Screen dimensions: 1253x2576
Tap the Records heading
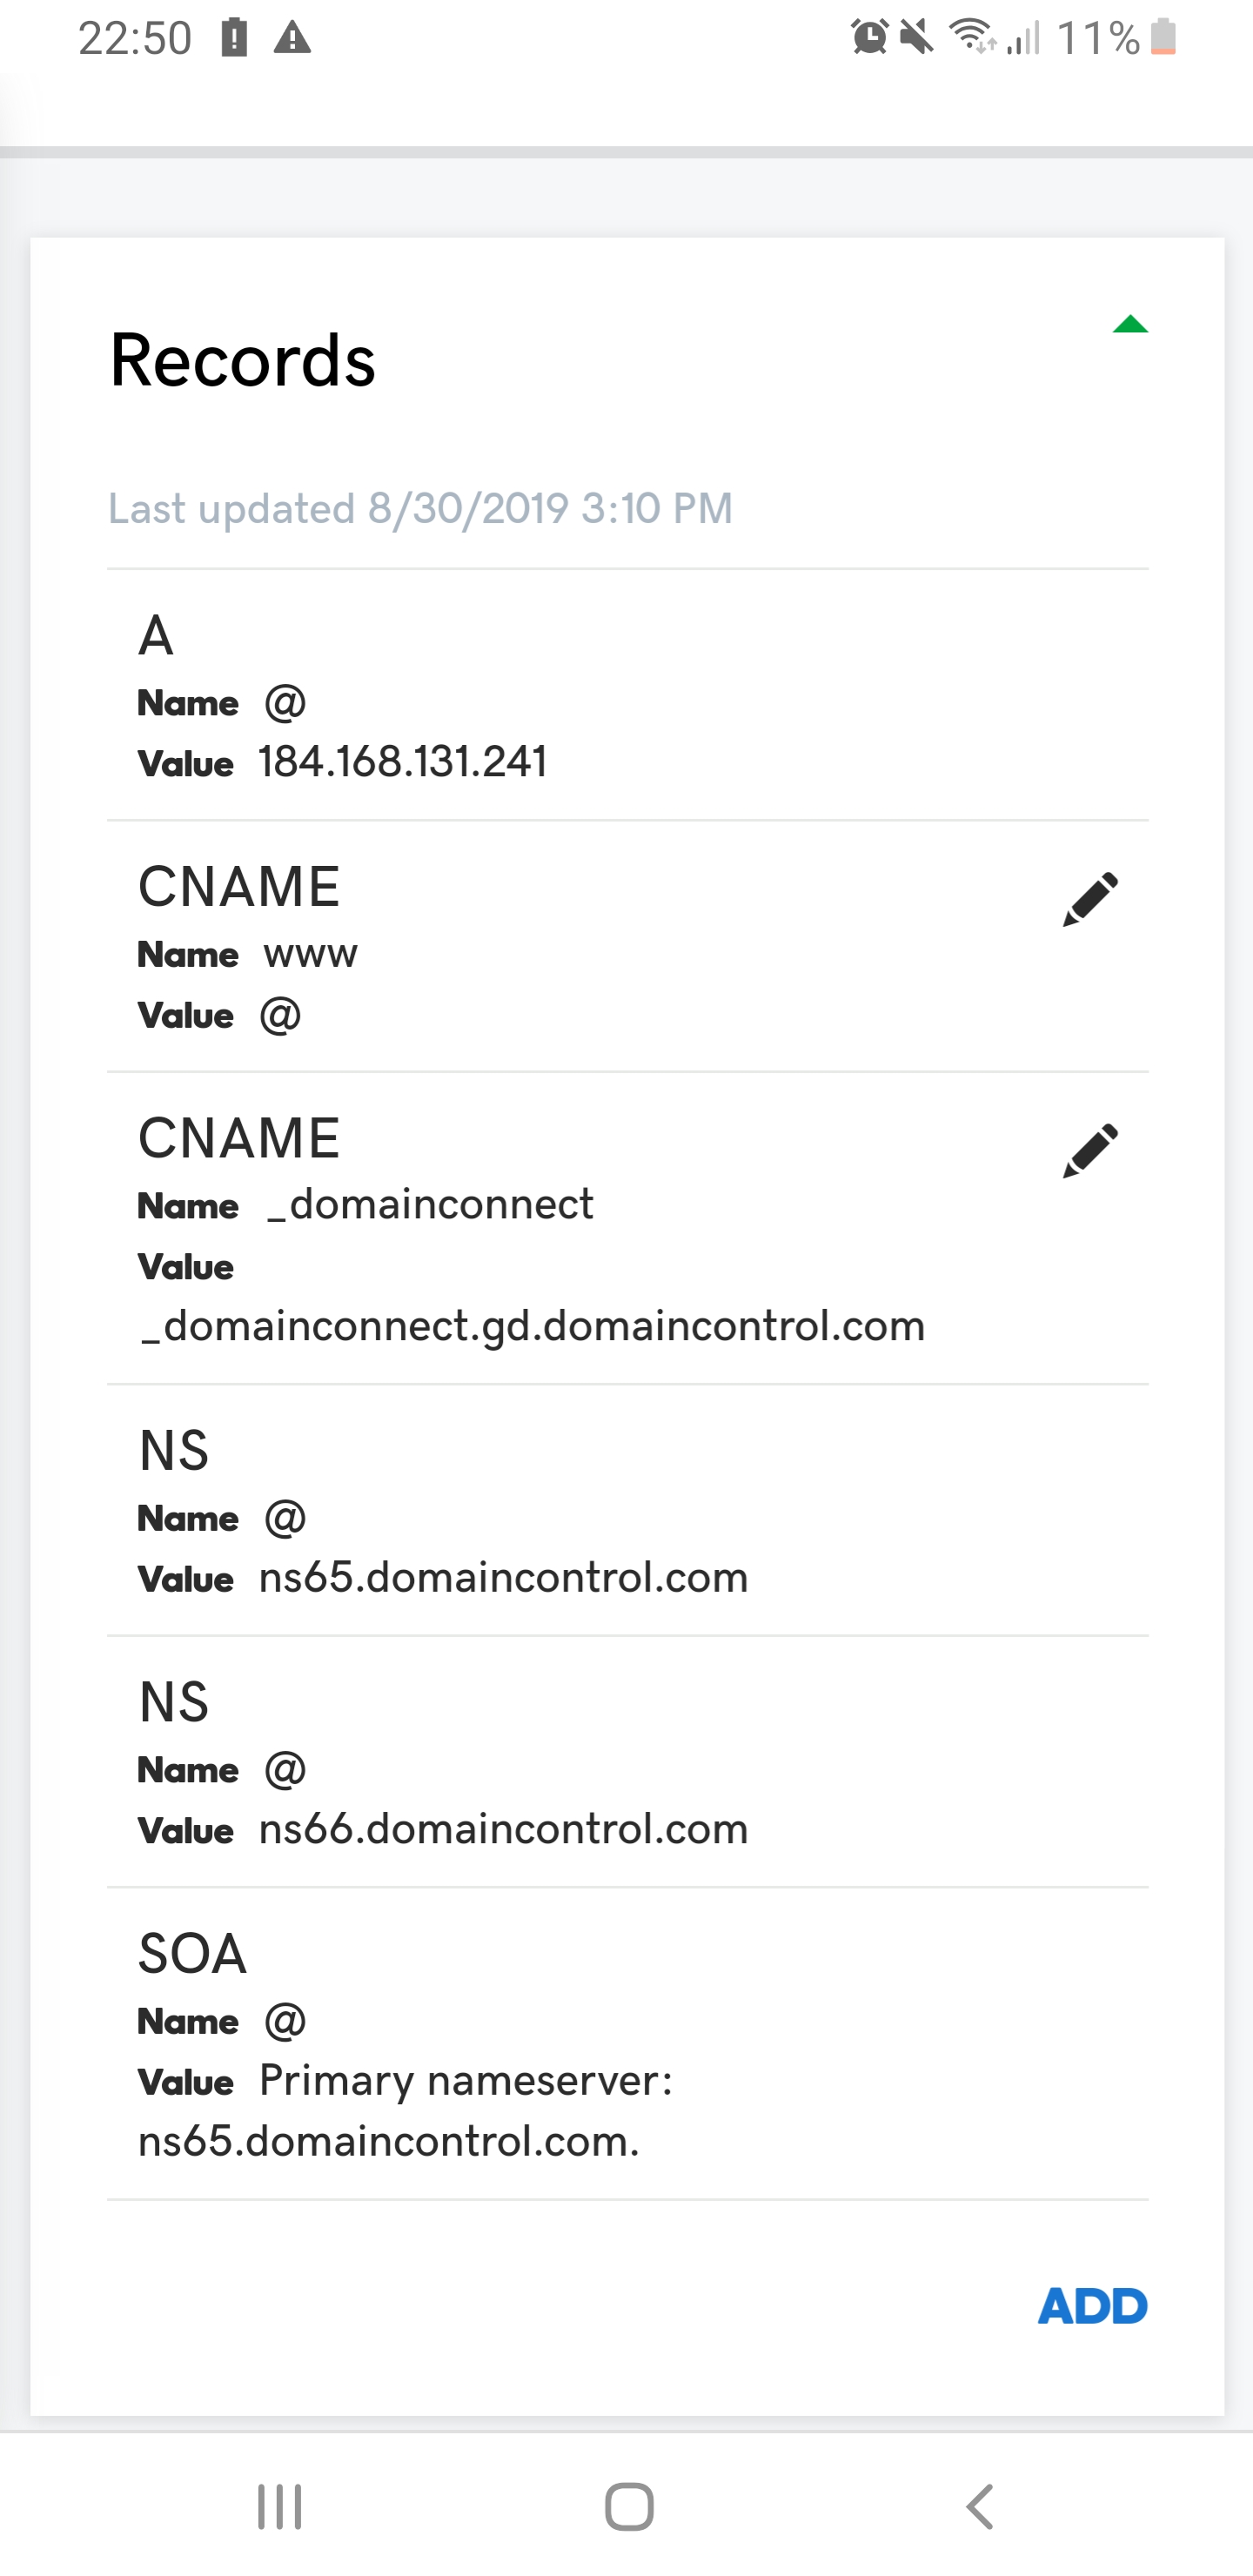click(x=242, y=360)
